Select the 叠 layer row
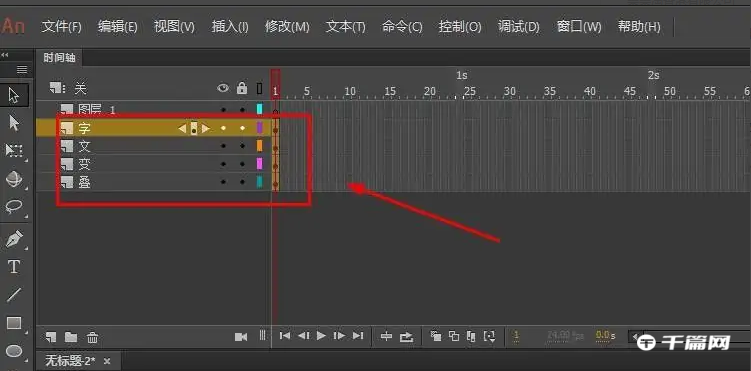 tap(153, 182)
